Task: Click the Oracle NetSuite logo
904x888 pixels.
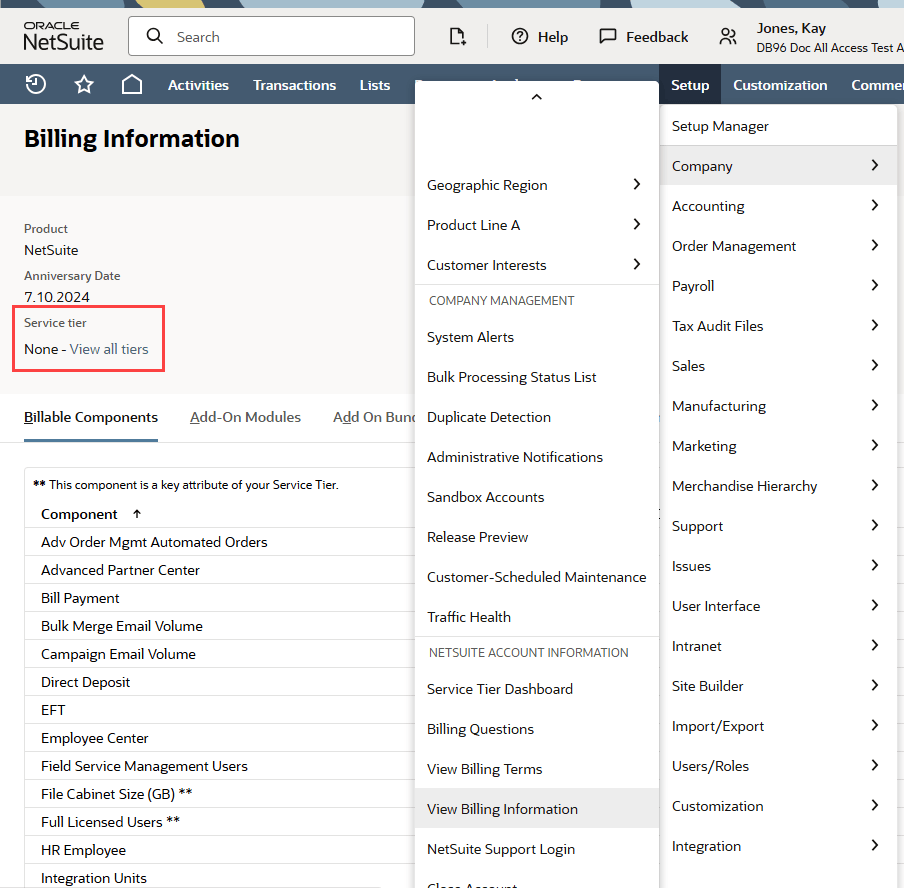Action: point(63,36)
